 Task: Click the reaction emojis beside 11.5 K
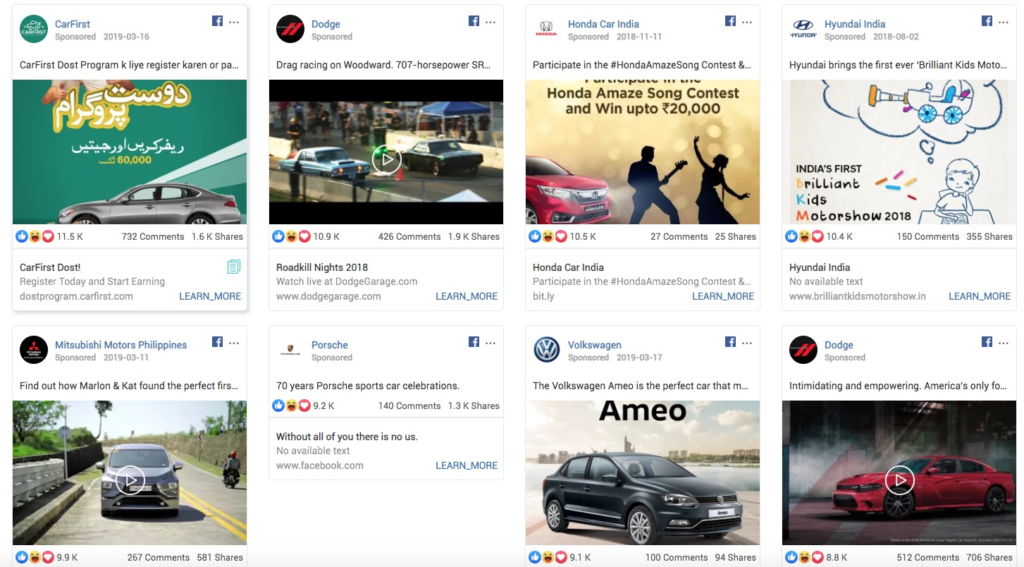point(35,236)
